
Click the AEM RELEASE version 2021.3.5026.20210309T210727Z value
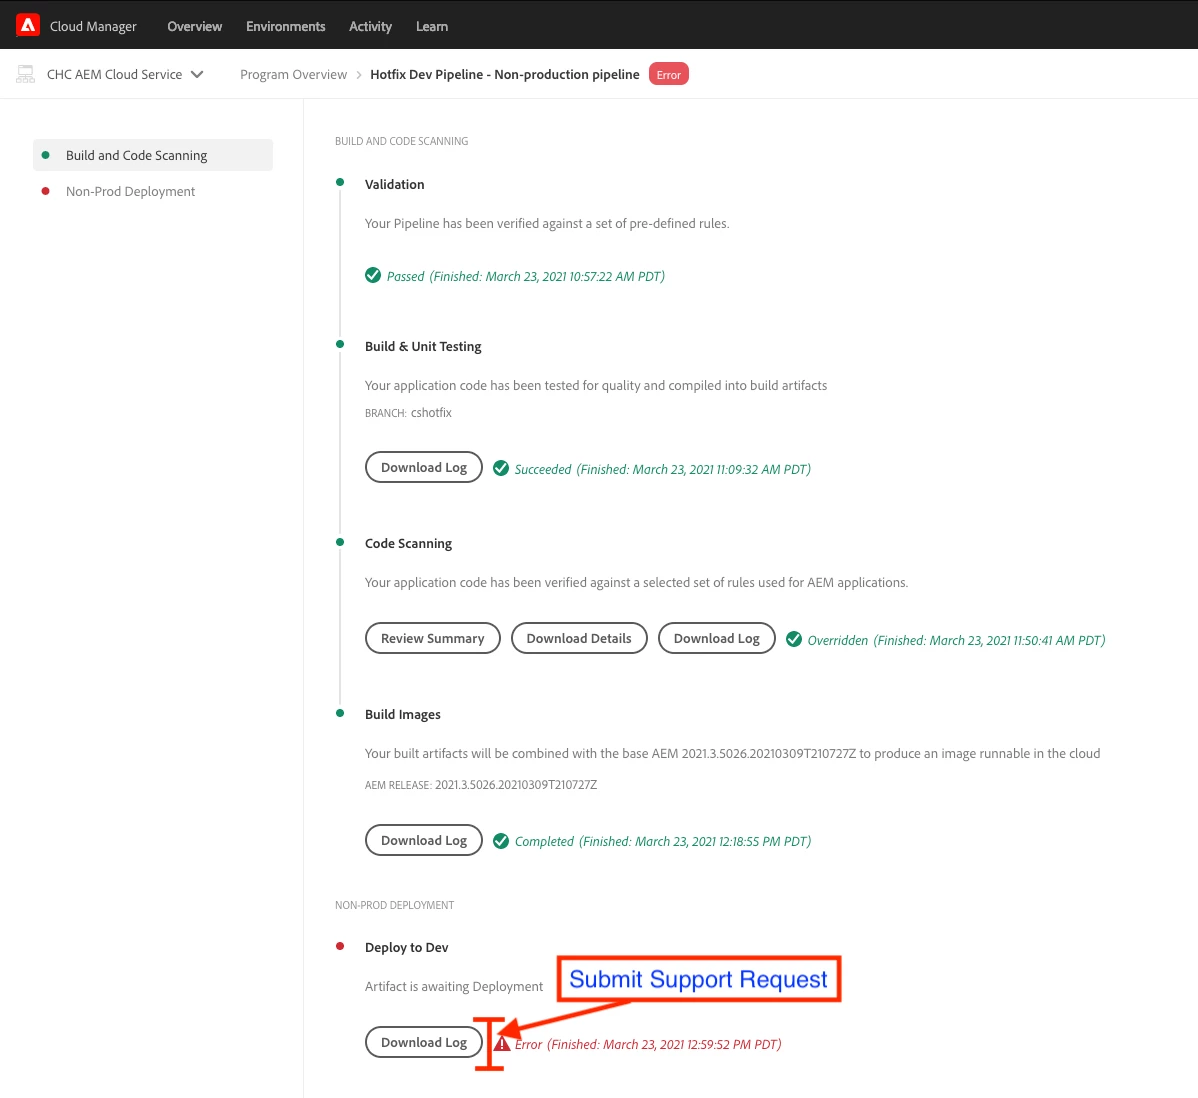coord(516,785)
